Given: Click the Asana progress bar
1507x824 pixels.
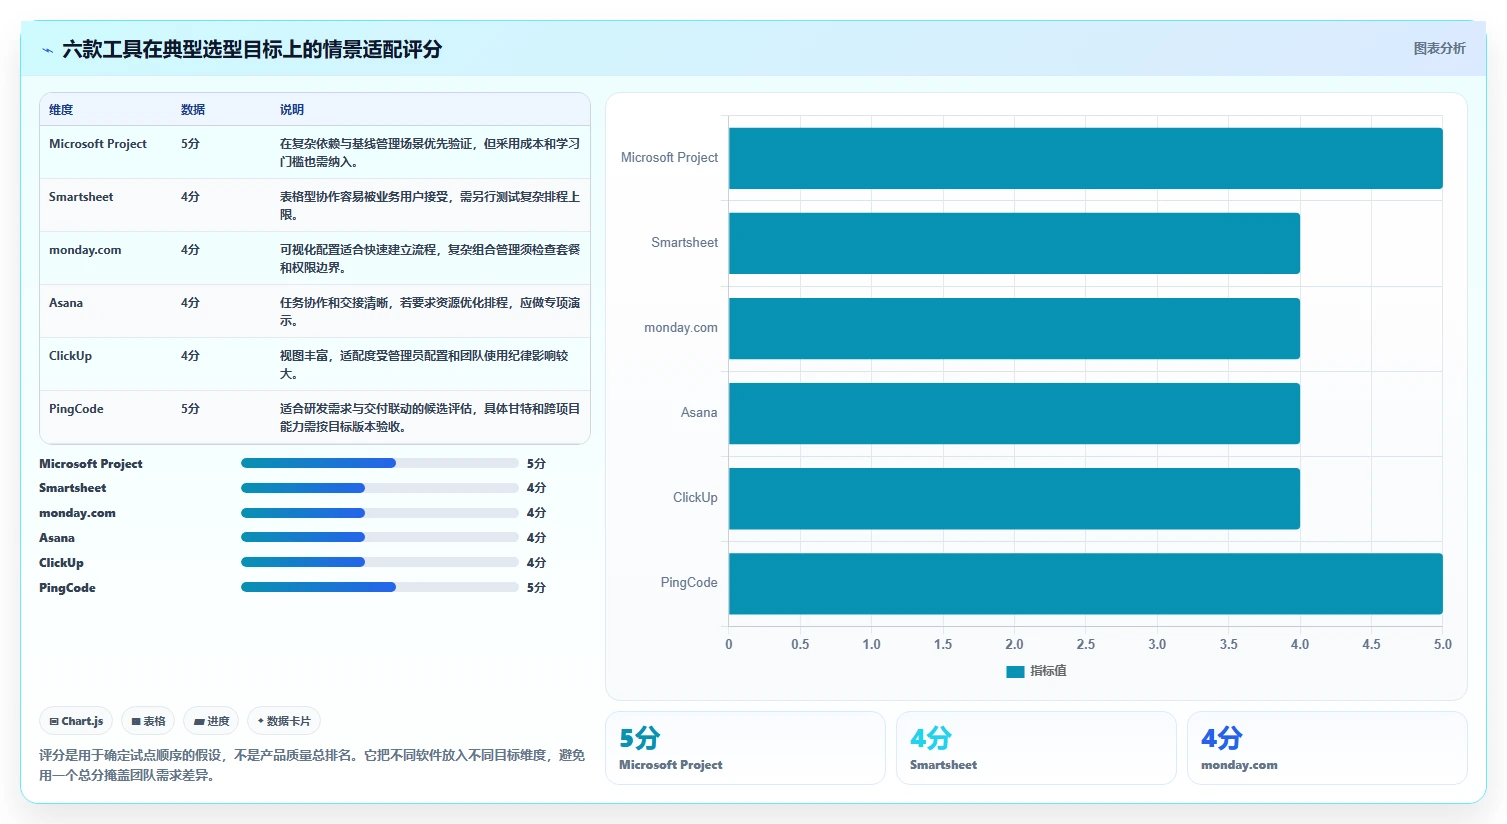Looking at the screenshot, I should 380,537.
